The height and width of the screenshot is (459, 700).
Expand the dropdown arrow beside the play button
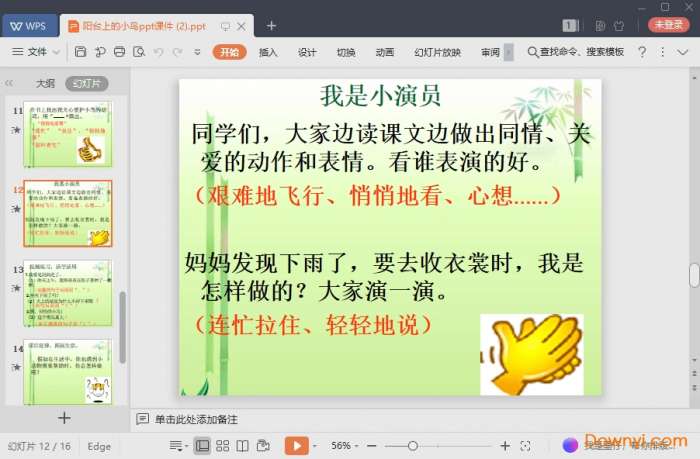pos(315,446)
